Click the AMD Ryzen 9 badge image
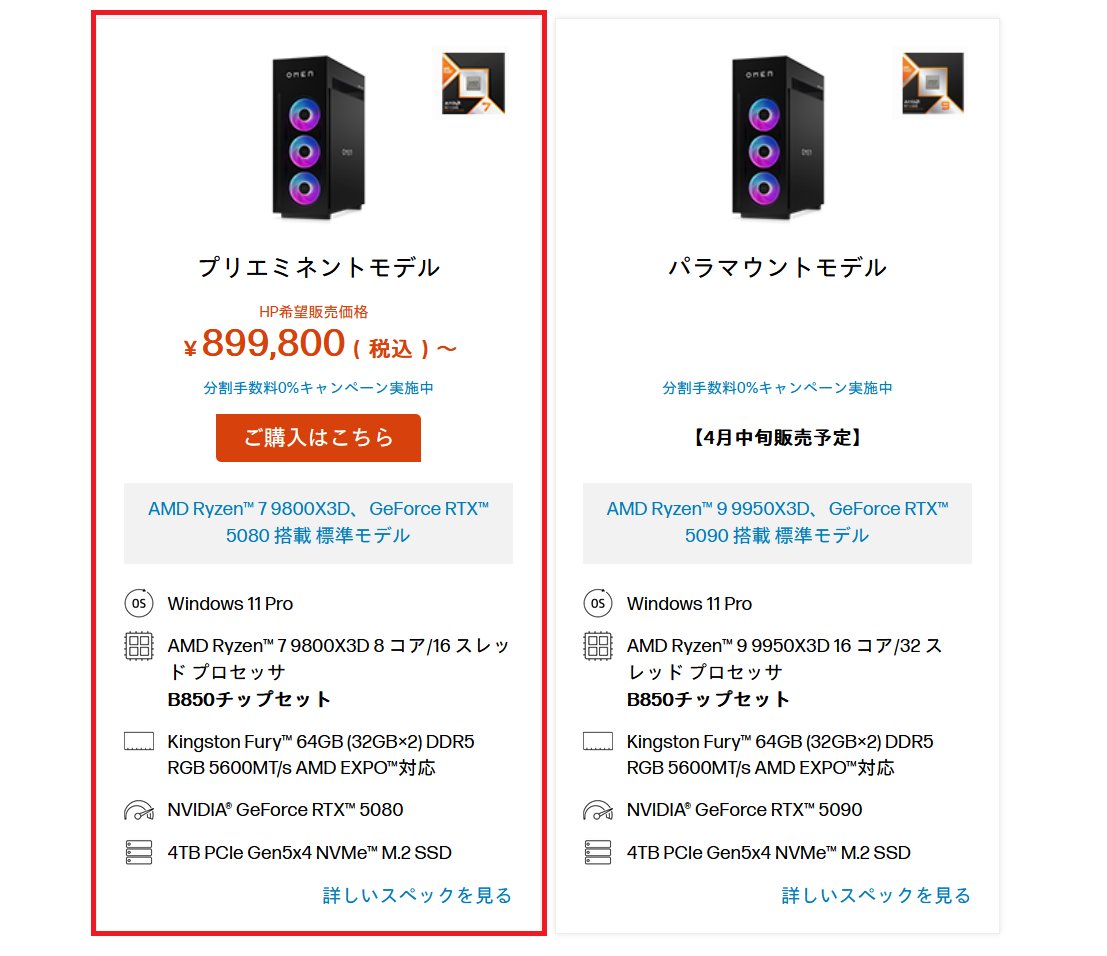This screenshot has height=956, width=1107. pyautogui.click(x=933, y=84)
